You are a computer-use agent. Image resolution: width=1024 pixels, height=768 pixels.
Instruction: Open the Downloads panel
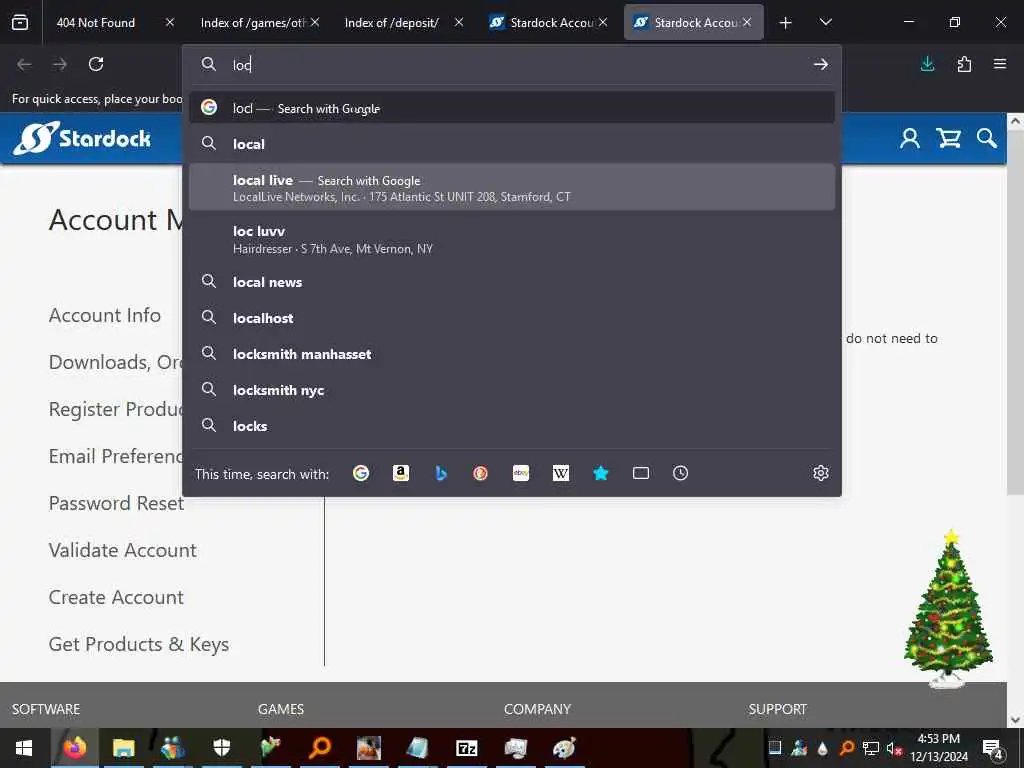[927, 64]
